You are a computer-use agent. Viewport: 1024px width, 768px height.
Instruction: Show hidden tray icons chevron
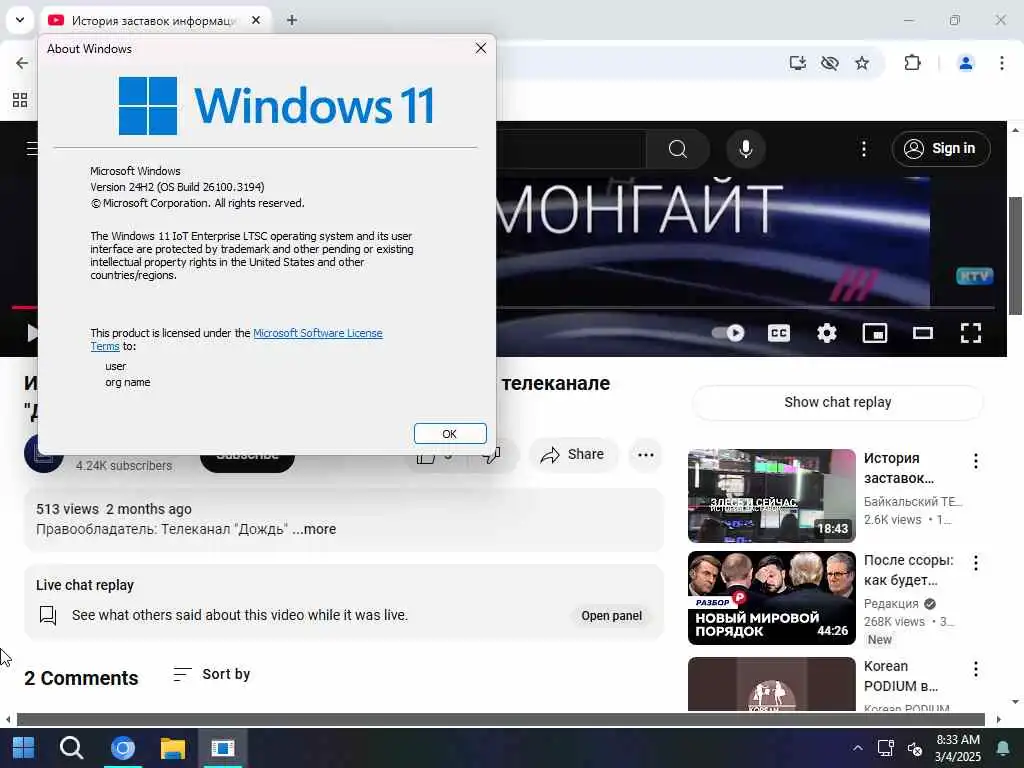(857, 748)
